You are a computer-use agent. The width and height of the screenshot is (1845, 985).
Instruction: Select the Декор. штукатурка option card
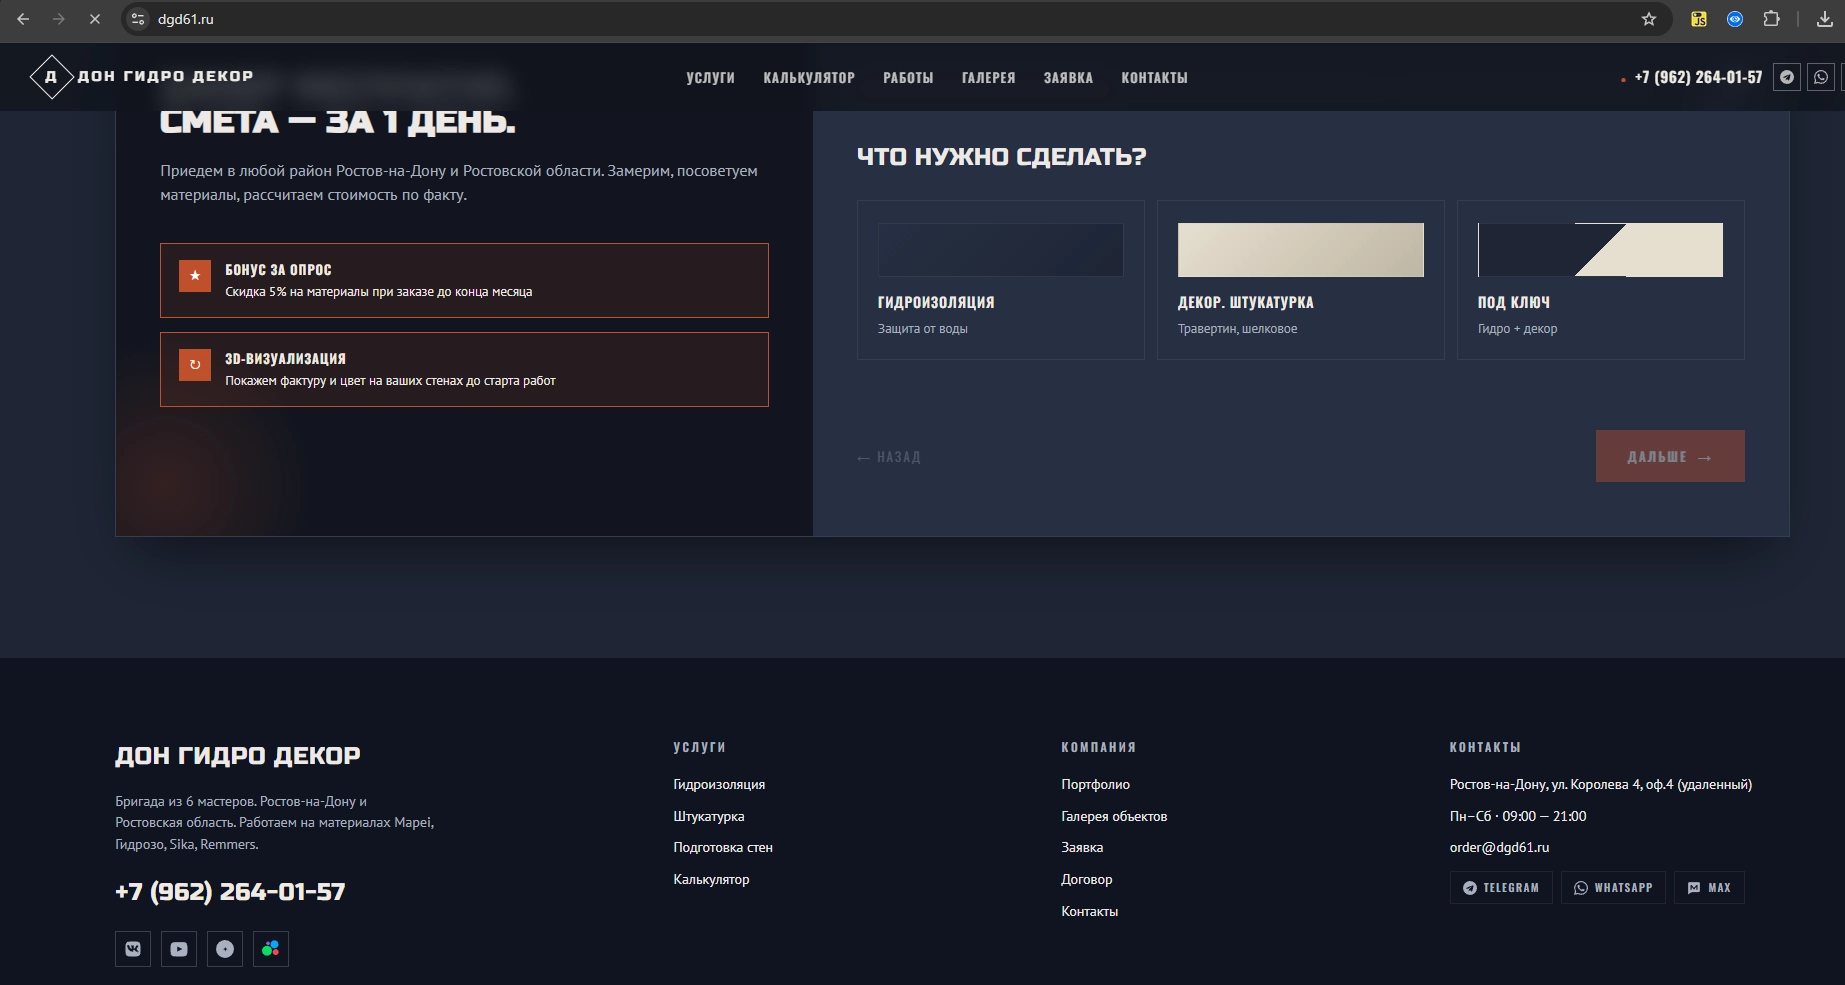pyautogui.click(x=1301, y=280)
